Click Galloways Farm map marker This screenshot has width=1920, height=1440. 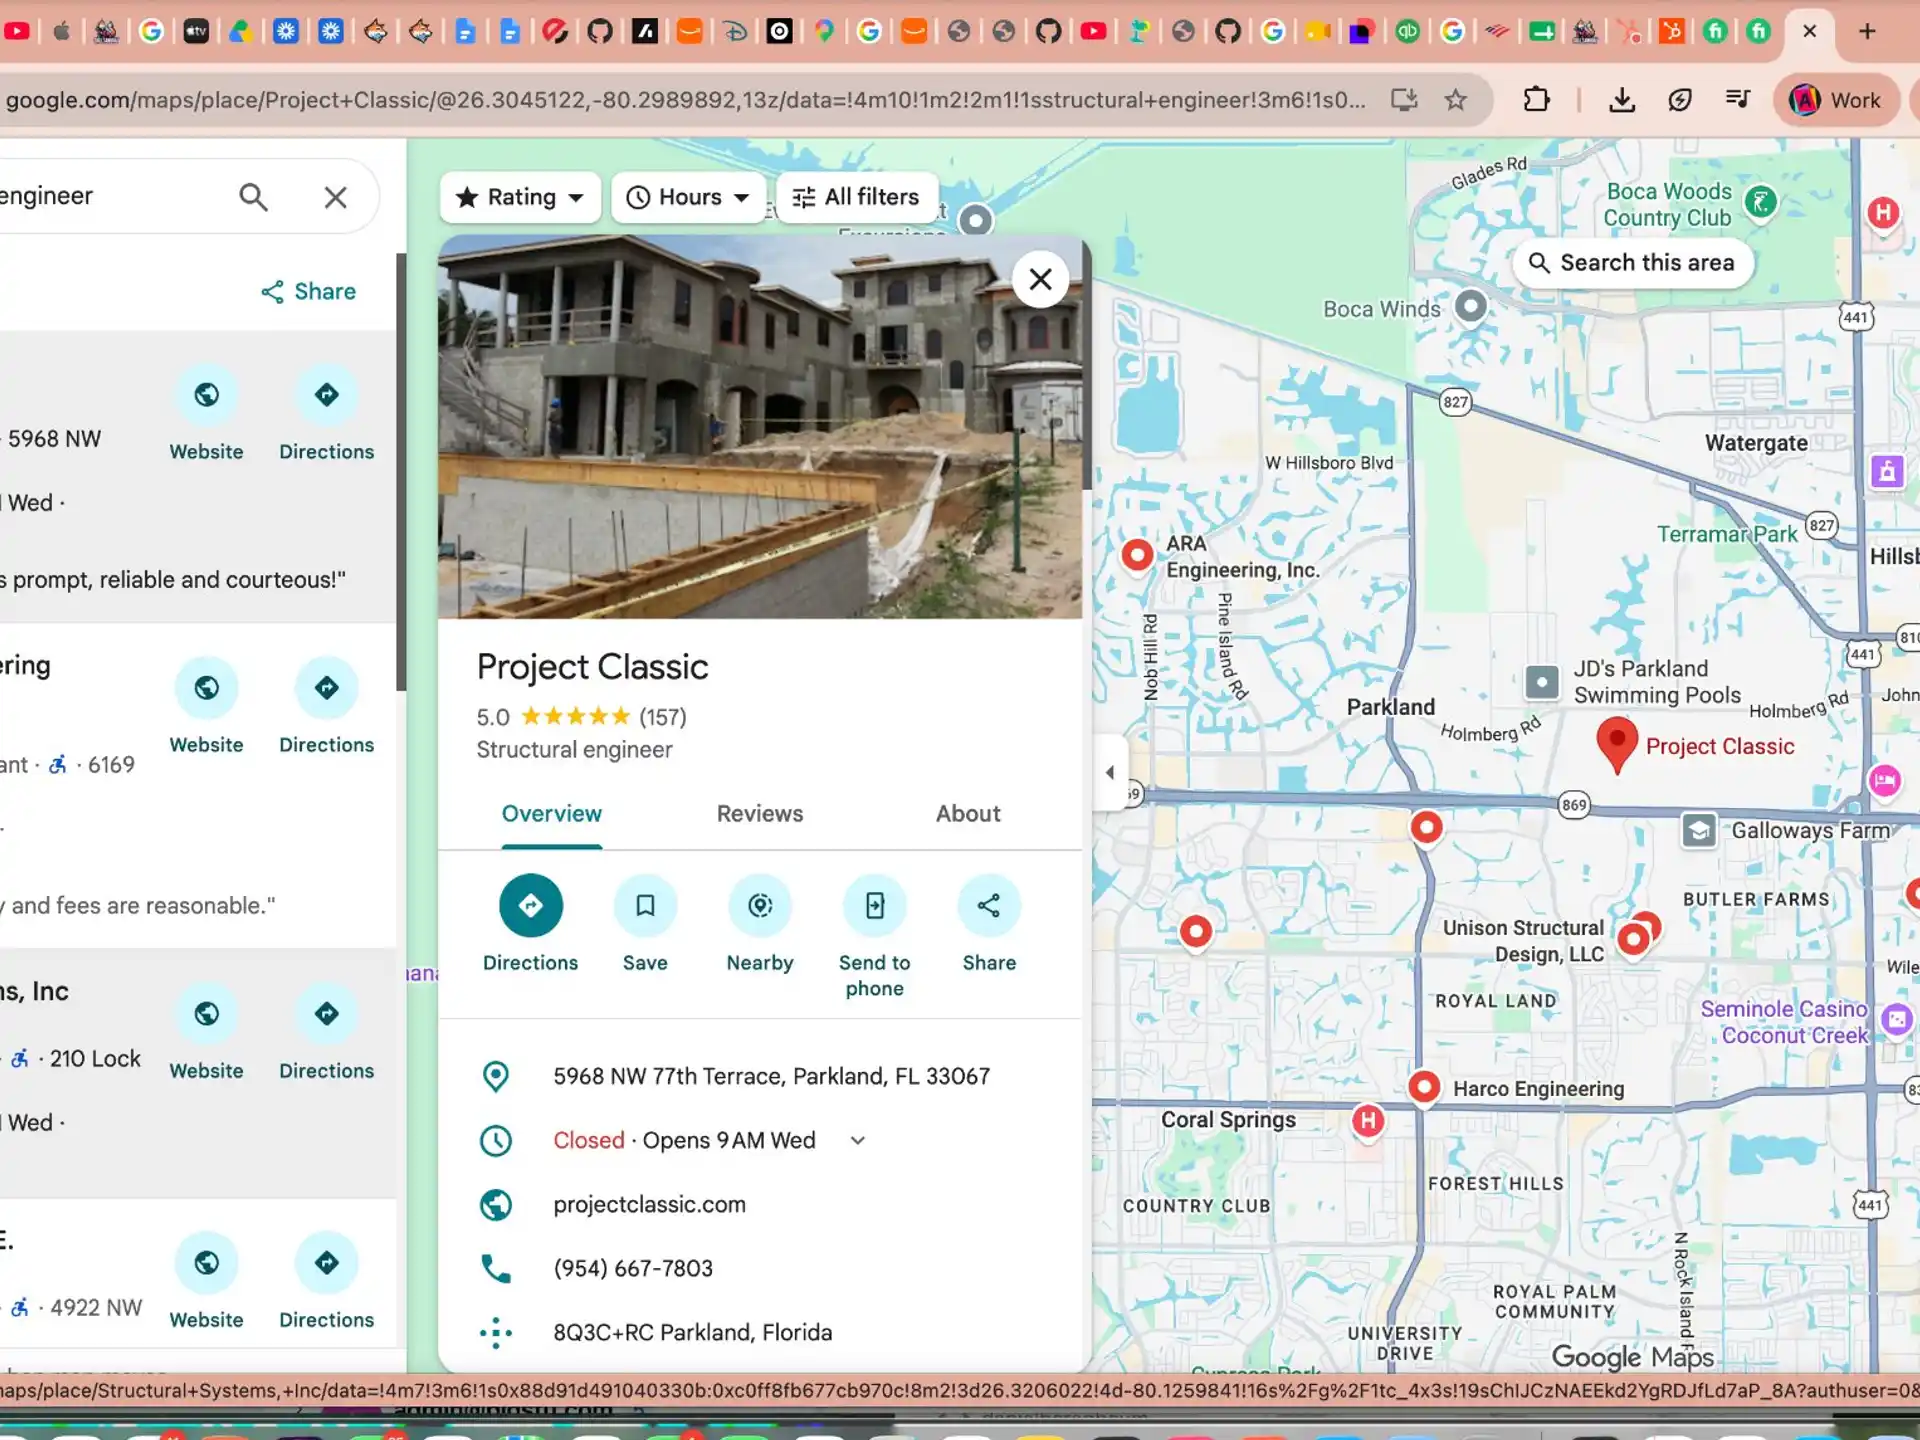pyautogui.click(x=1699, y=830)
